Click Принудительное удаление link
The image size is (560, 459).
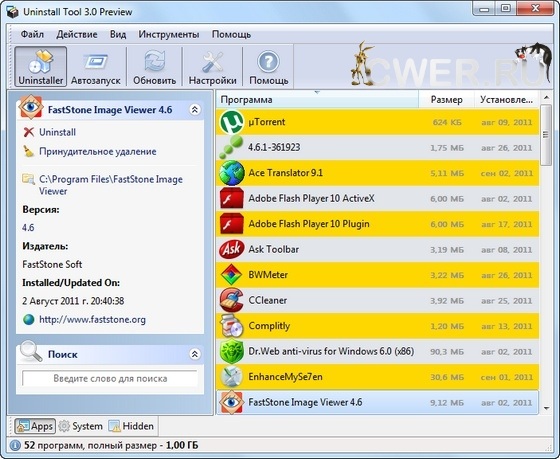coord(98,151)
